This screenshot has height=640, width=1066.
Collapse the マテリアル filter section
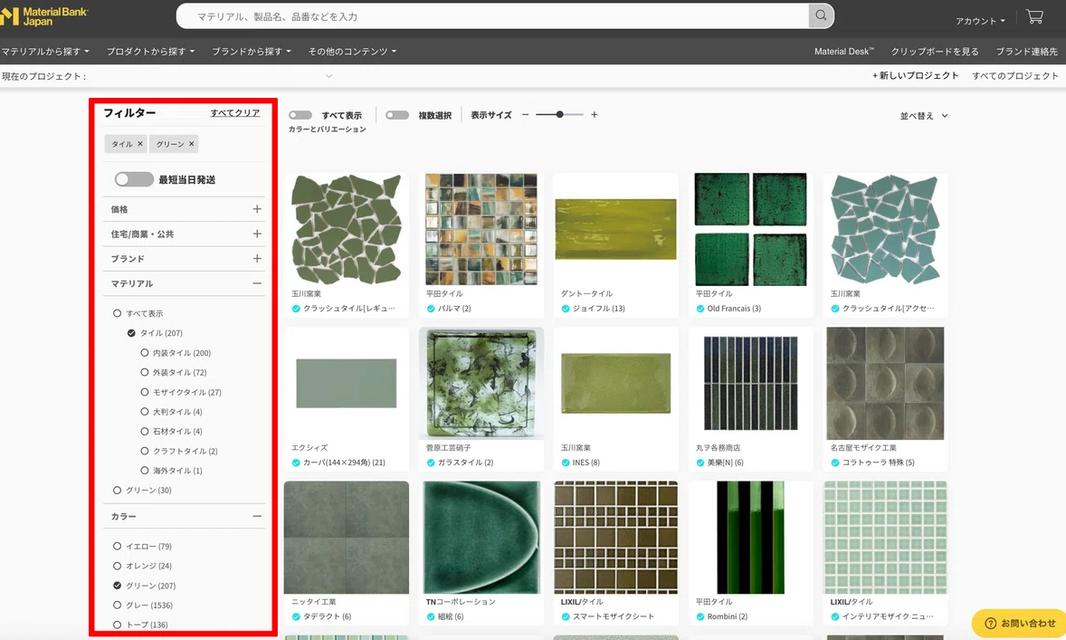click(257, 284)
